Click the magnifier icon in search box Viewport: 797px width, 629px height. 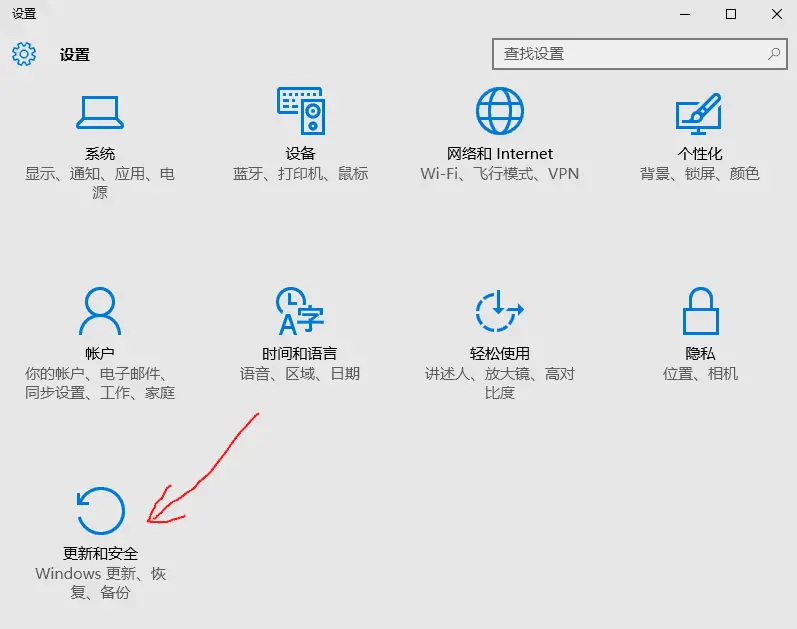774,53
